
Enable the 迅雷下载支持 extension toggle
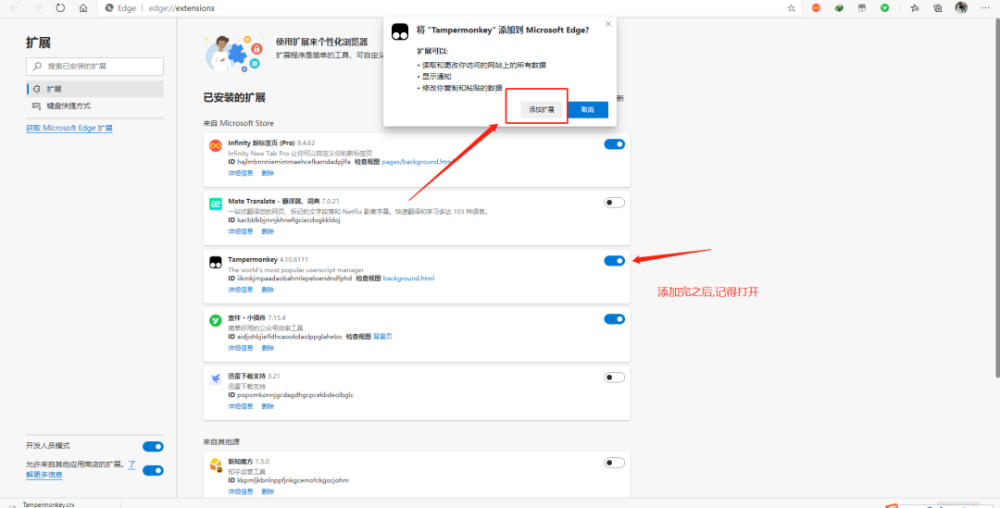point(614,377)
